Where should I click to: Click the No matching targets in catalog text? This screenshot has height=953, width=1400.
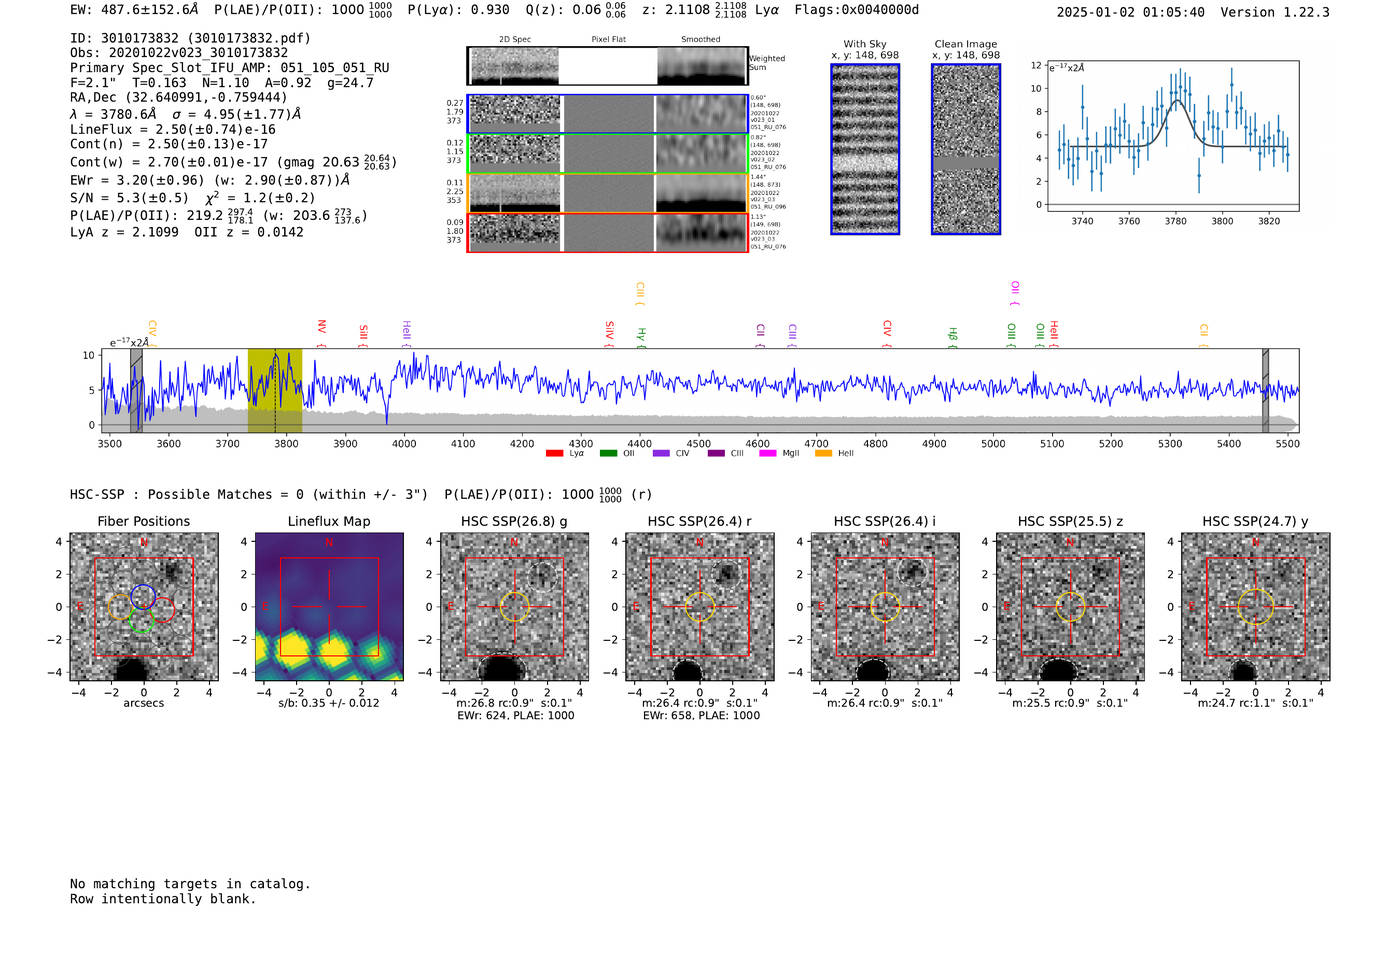tap(190, 884)
